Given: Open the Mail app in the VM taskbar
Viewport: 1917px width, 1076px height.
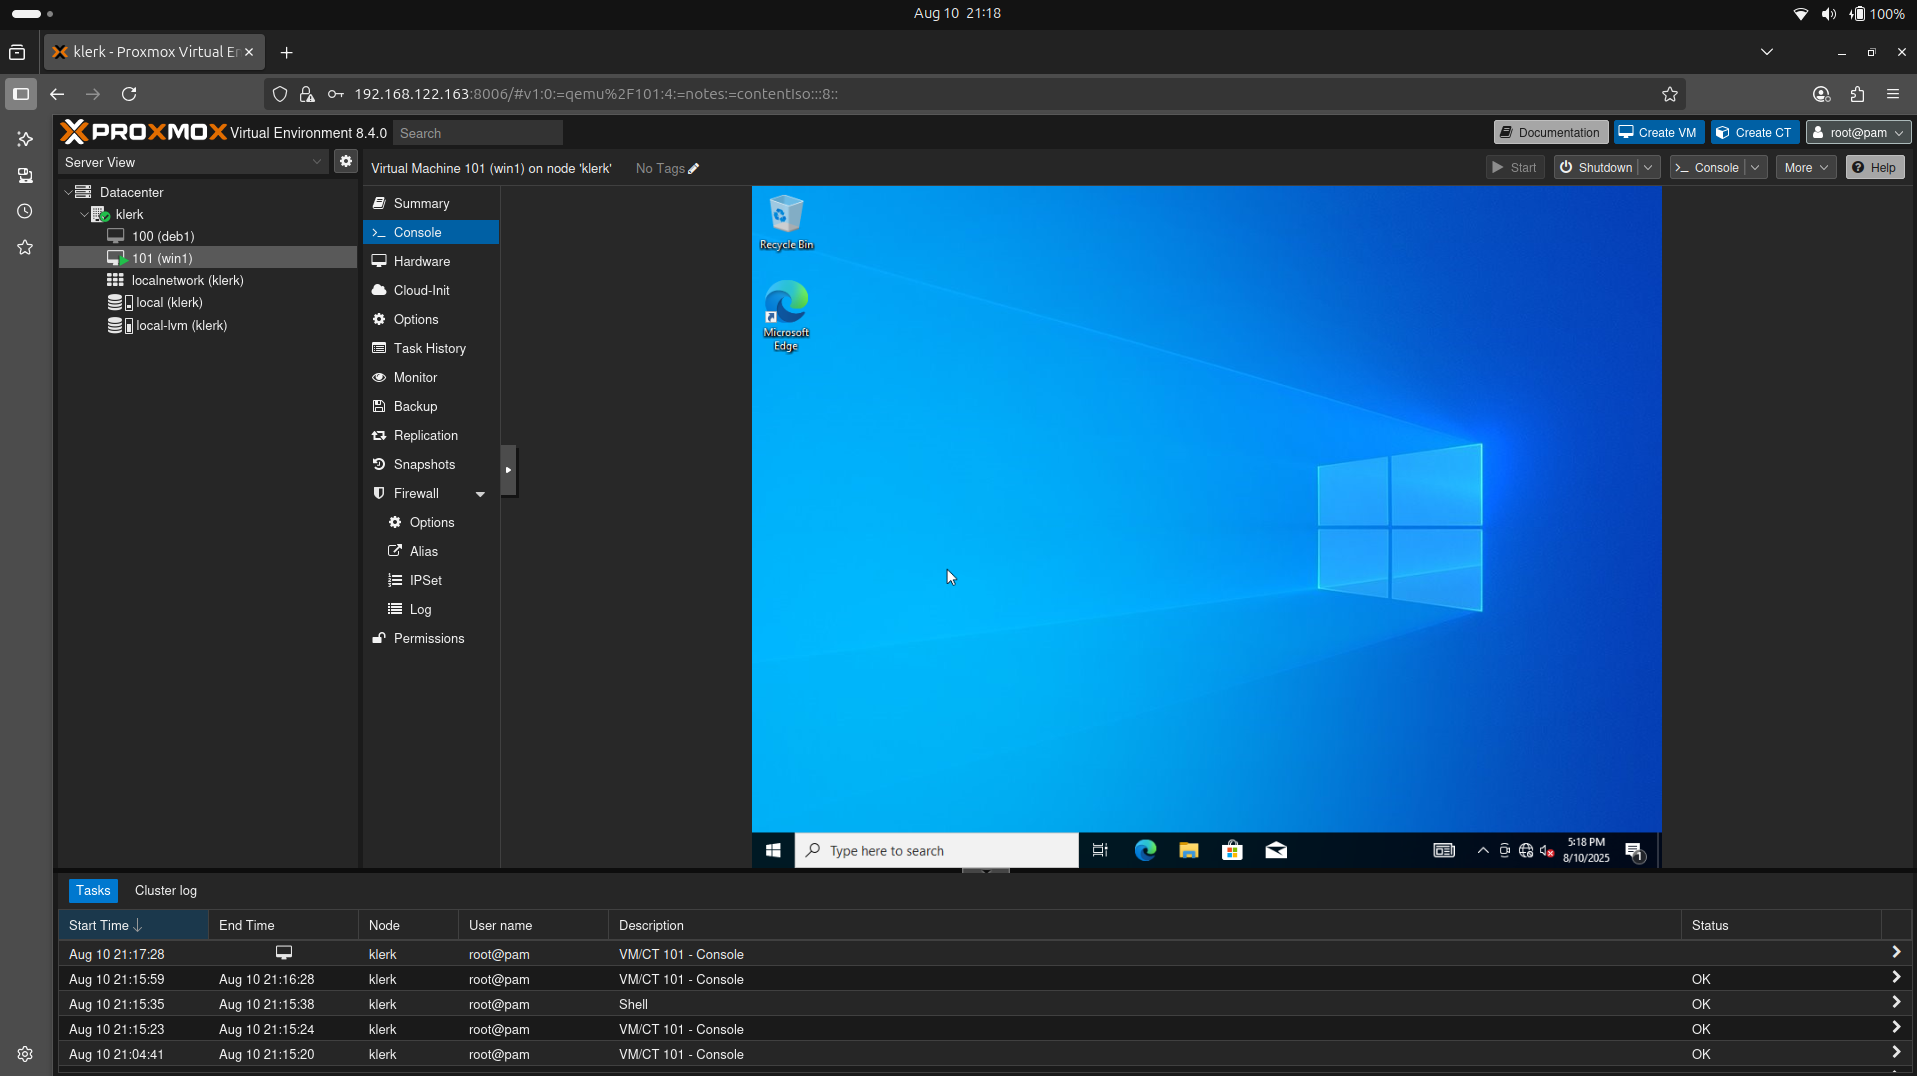Looking at the screenshot, I should [x=1276, y=850].
